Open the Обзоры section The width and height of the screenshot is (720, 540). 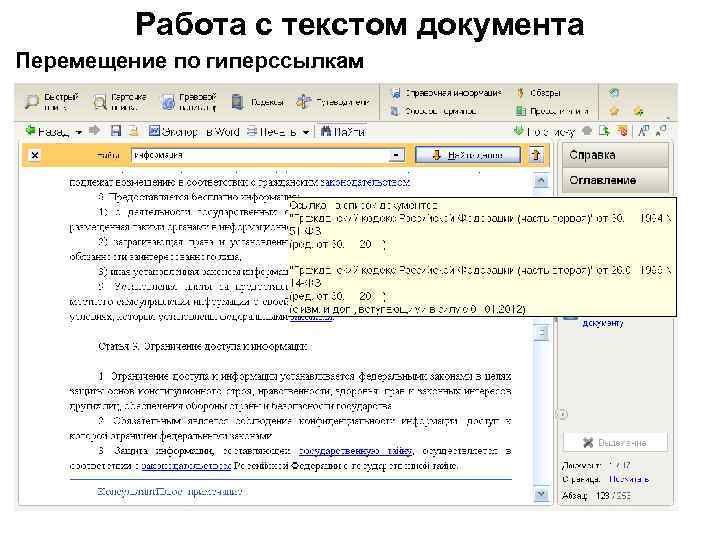pyautogui.click(x=538, y=93)
